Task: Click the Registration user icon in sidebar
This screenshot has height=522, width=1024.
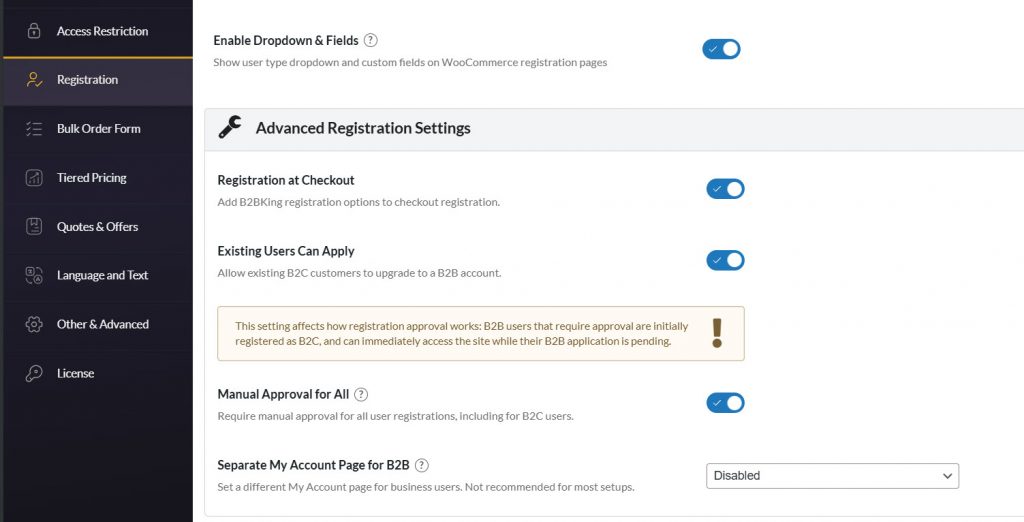Action: click(x=34, y=80)
